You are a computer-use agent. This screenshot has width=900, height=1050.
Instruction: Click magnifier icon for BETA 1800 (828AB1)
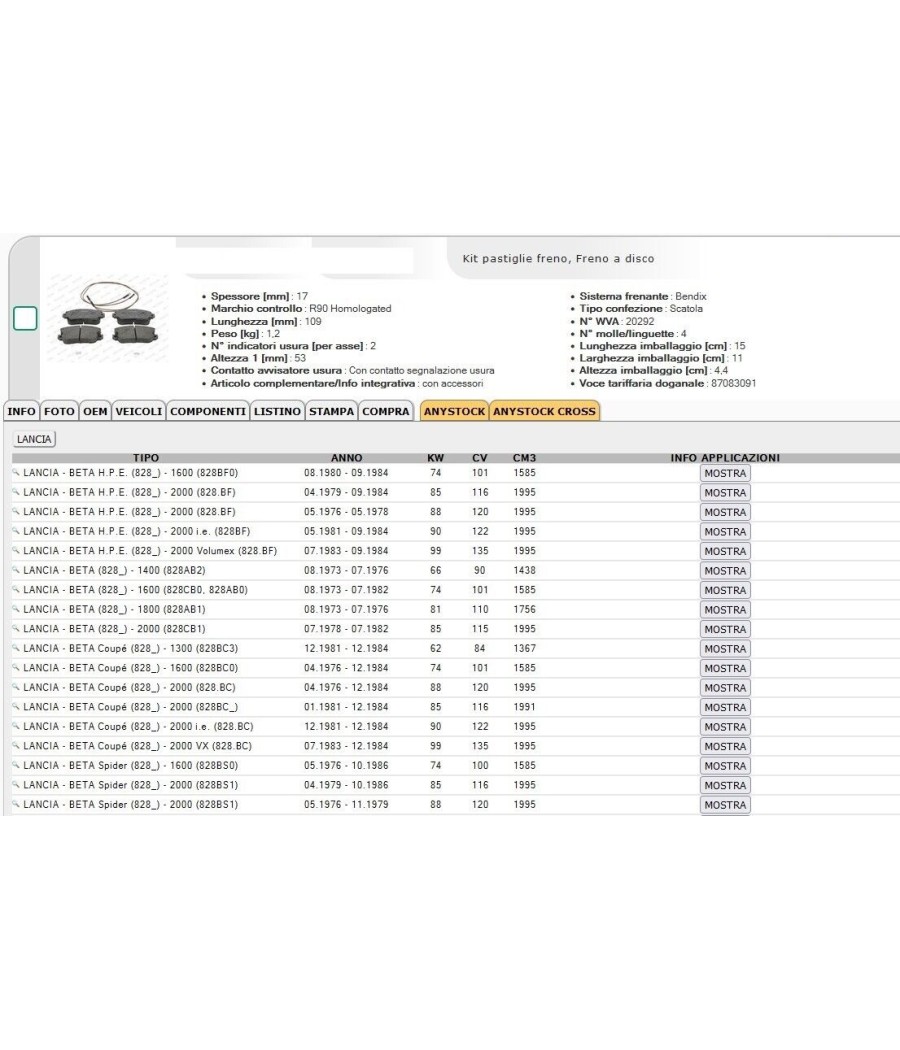(x=16, y=609)
